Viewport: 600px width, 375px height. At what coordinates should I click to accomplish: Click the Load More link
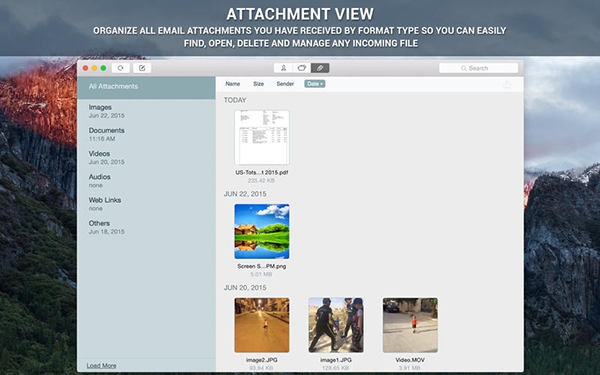101,366
